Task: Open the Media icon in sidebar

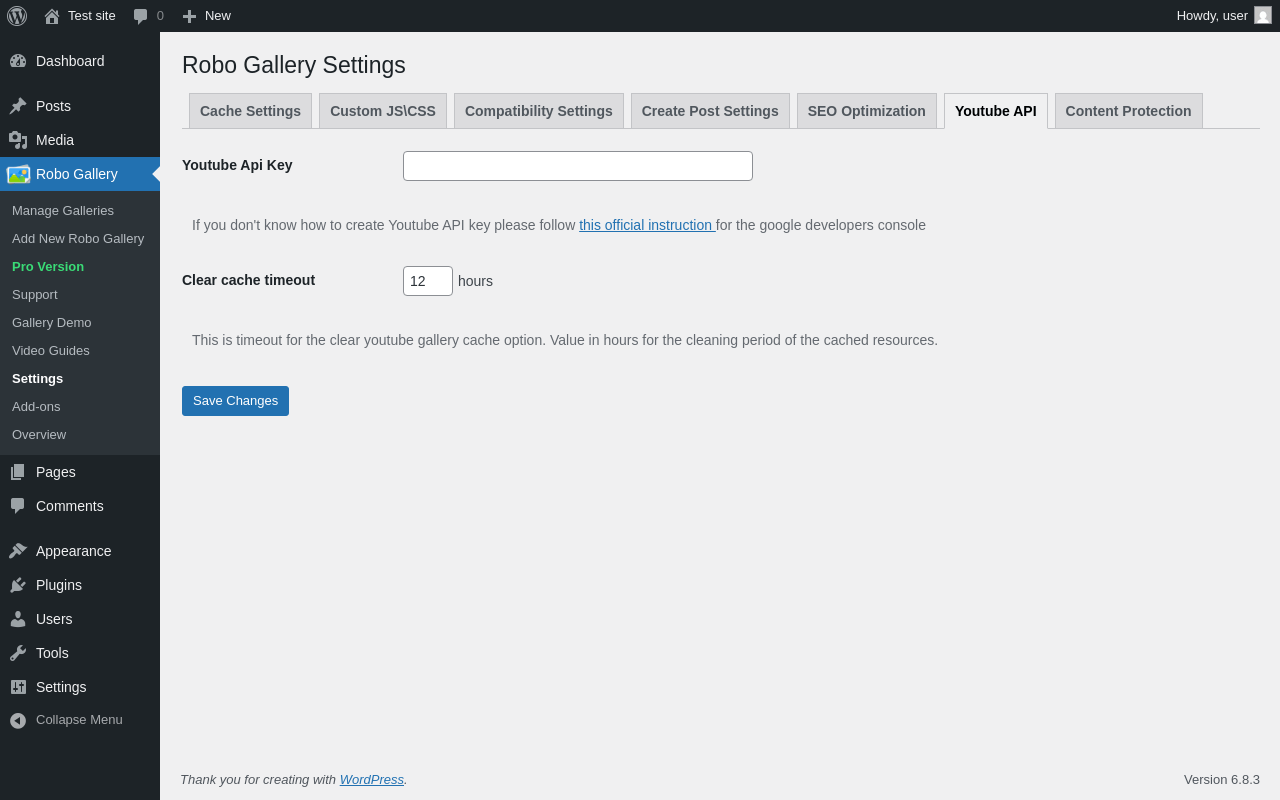Action: point(18,140)
